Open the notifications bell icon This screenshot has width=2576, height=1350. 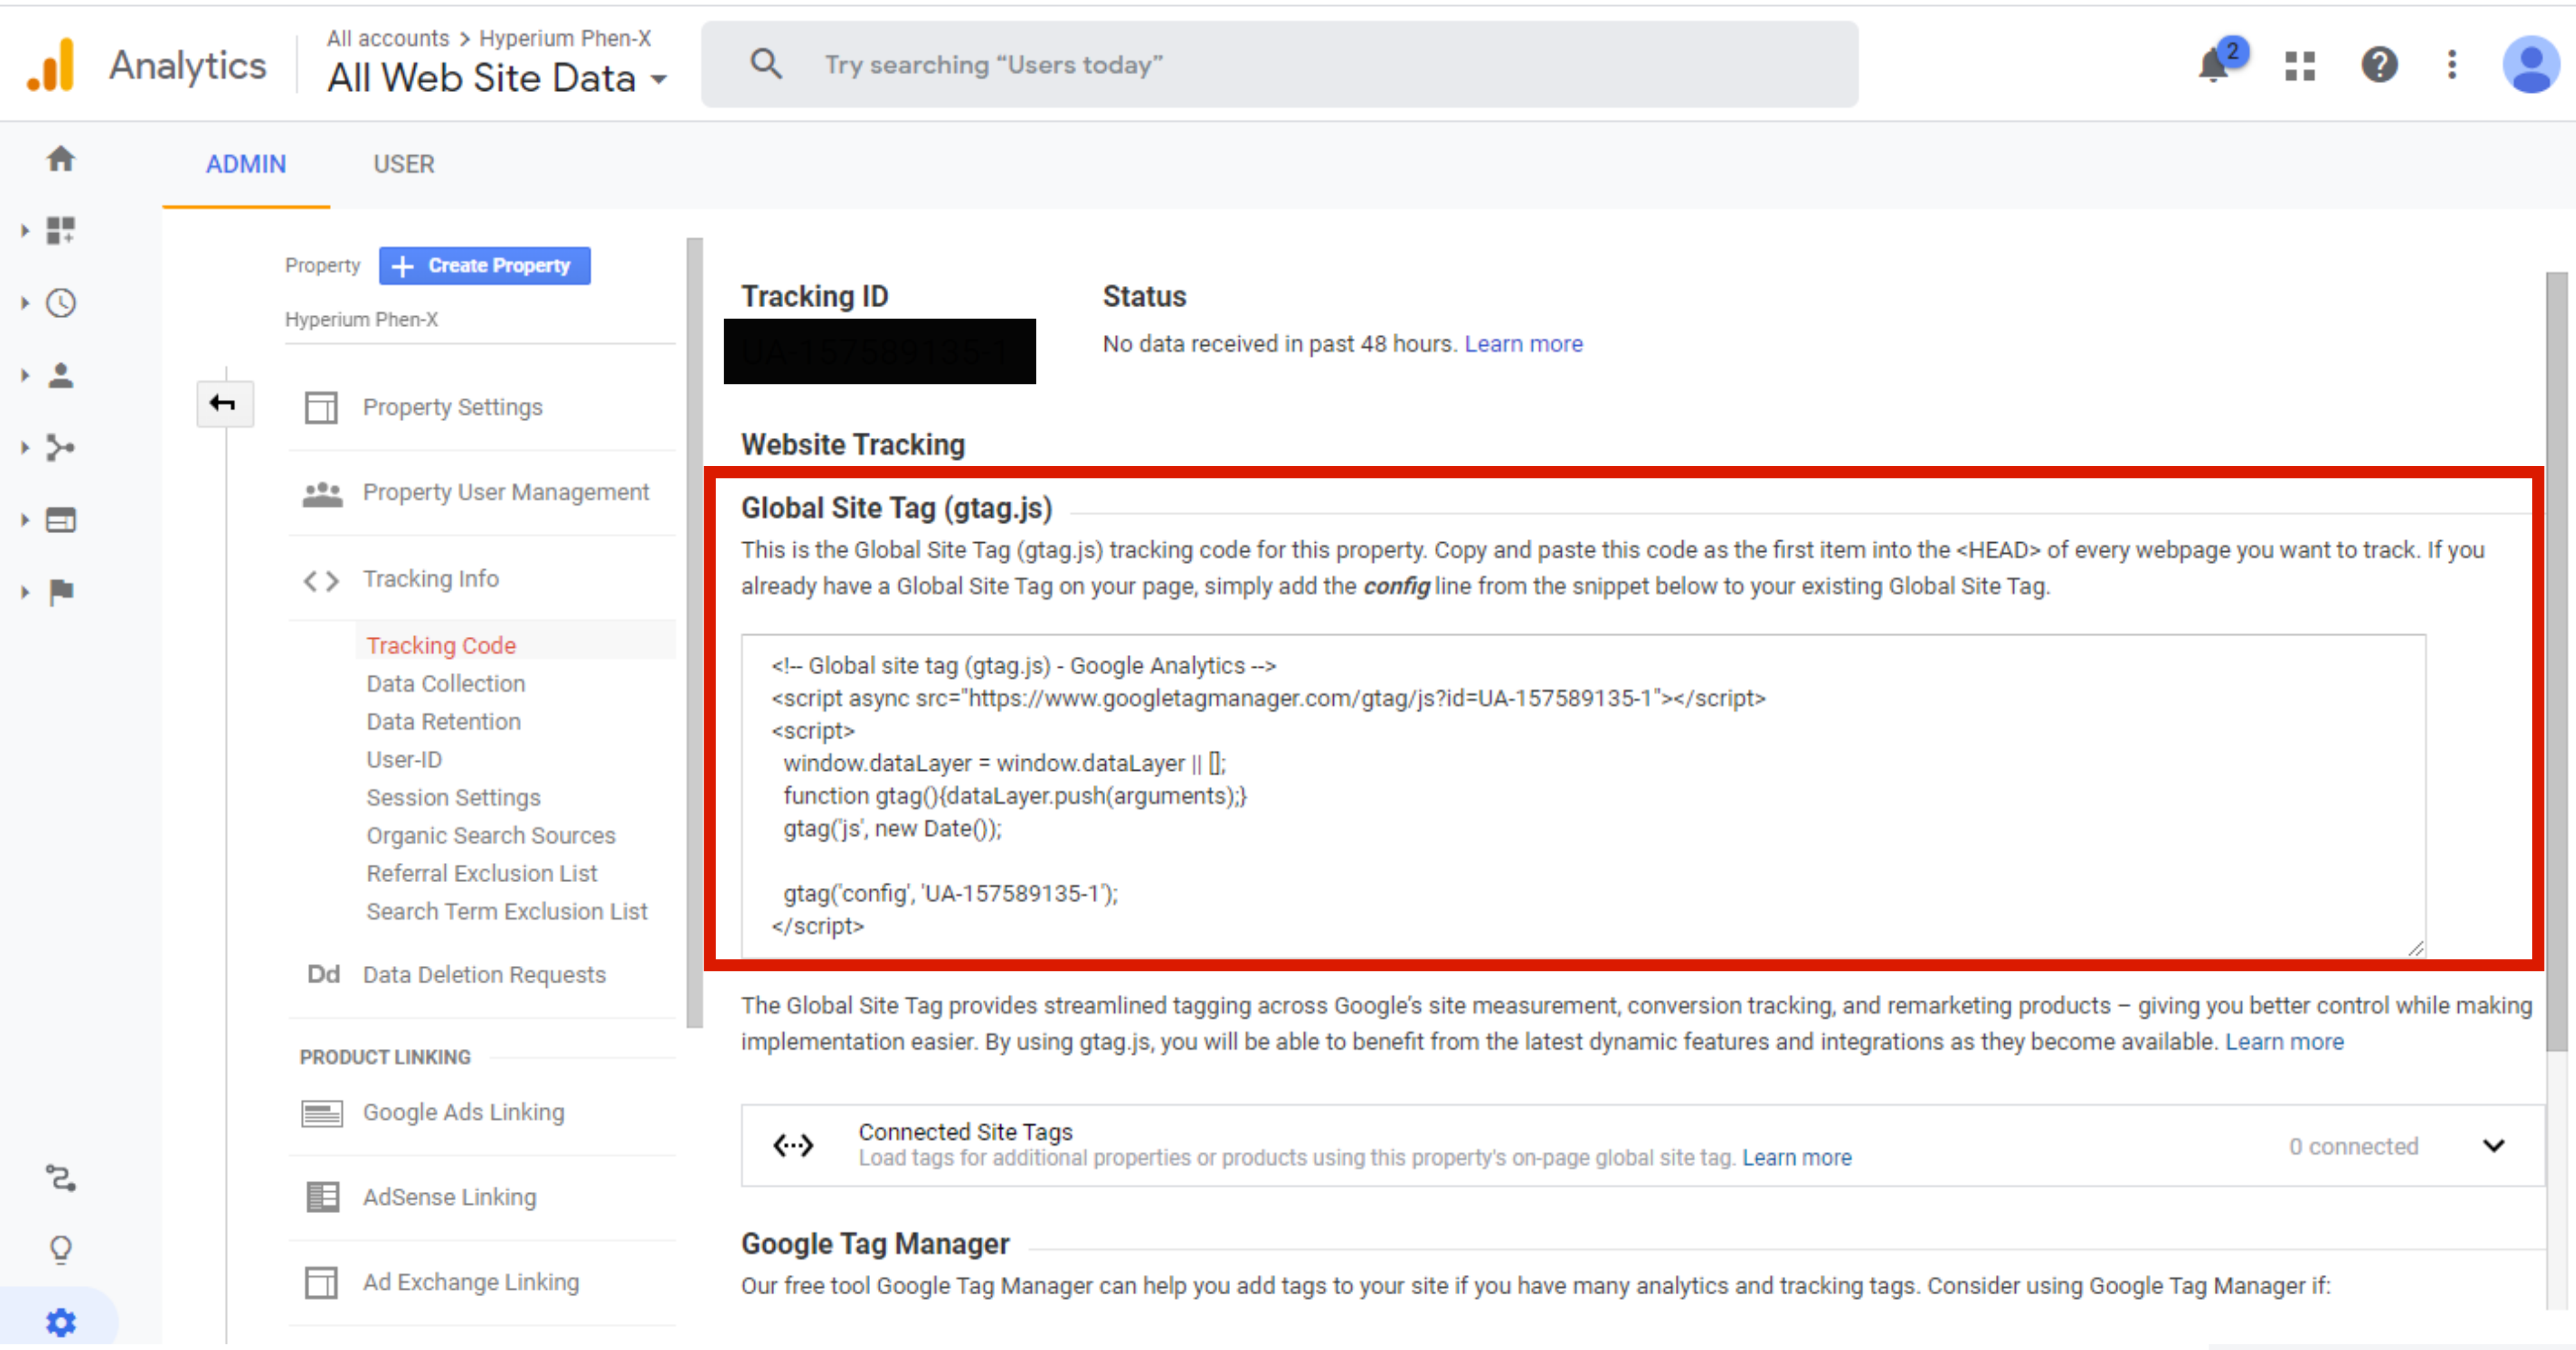coord(2213,66)
